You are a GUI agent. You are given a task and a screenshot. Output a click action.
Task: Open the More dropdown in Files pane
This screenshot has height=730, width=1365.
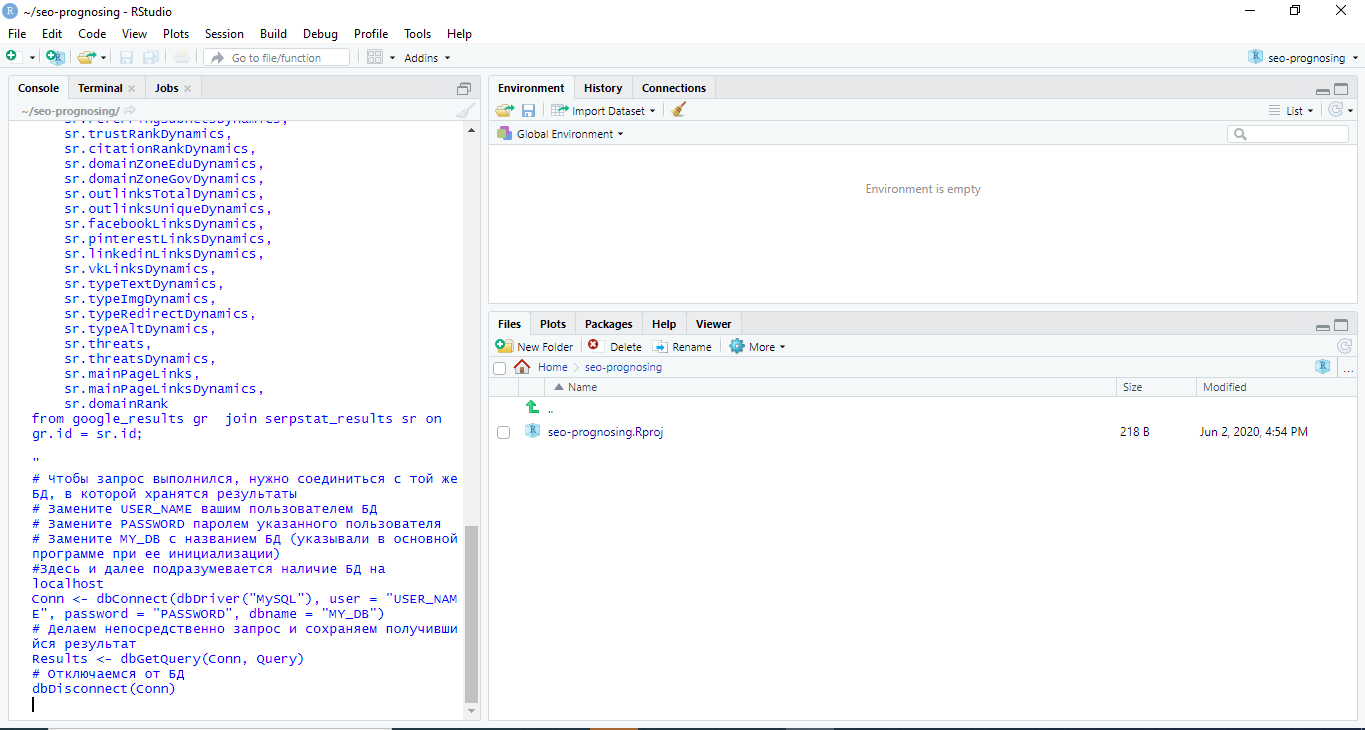[756, 346]
